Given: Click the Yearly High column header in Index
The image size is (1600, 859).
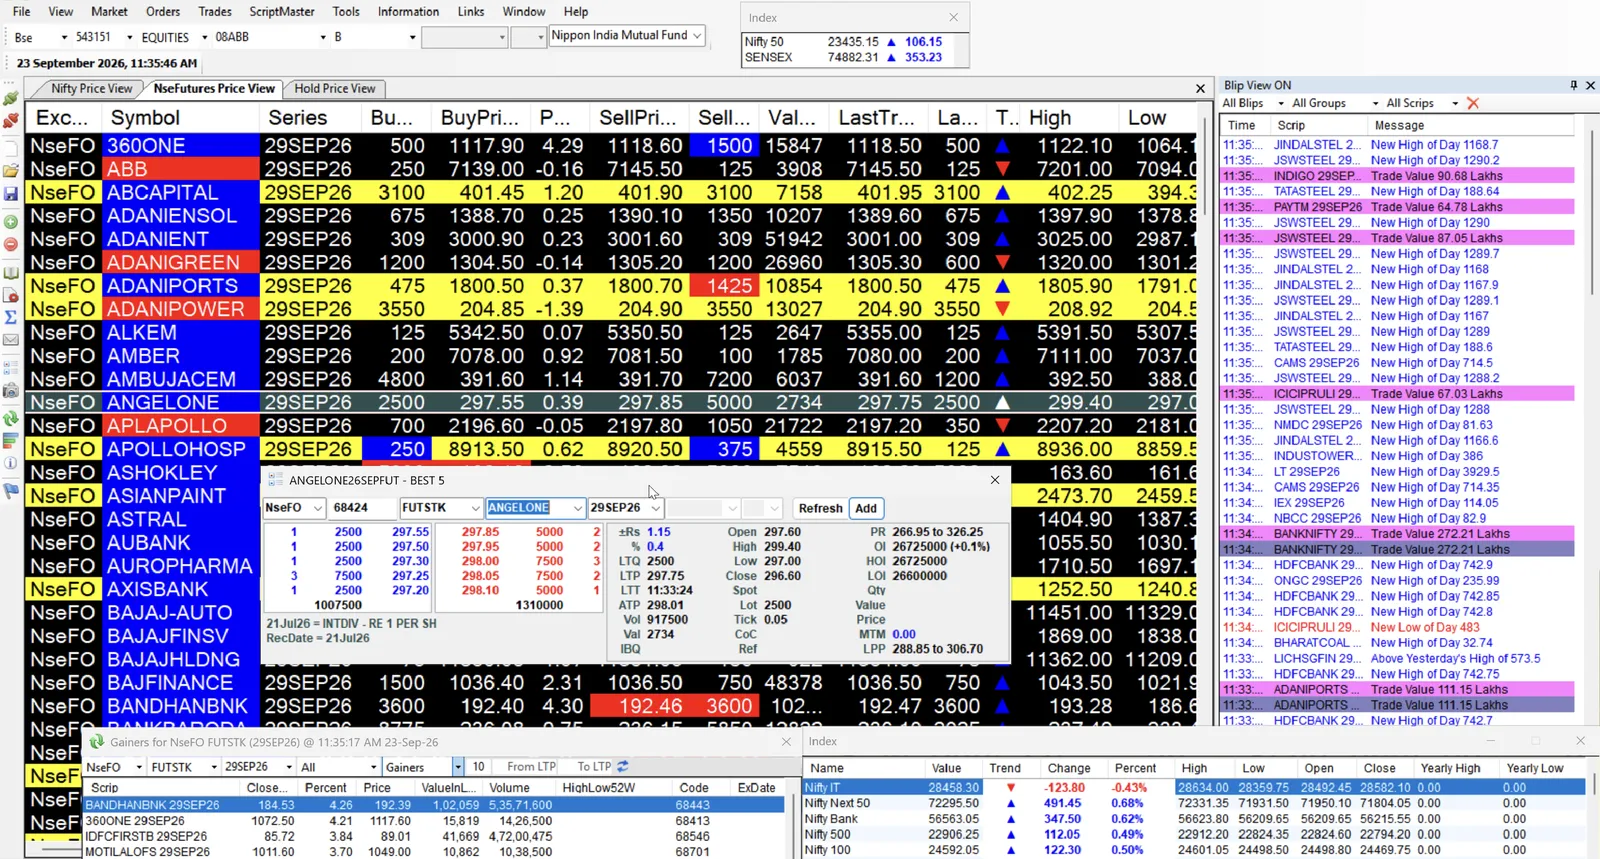Looking at the screenshot, I should [x=1450, y=768].
